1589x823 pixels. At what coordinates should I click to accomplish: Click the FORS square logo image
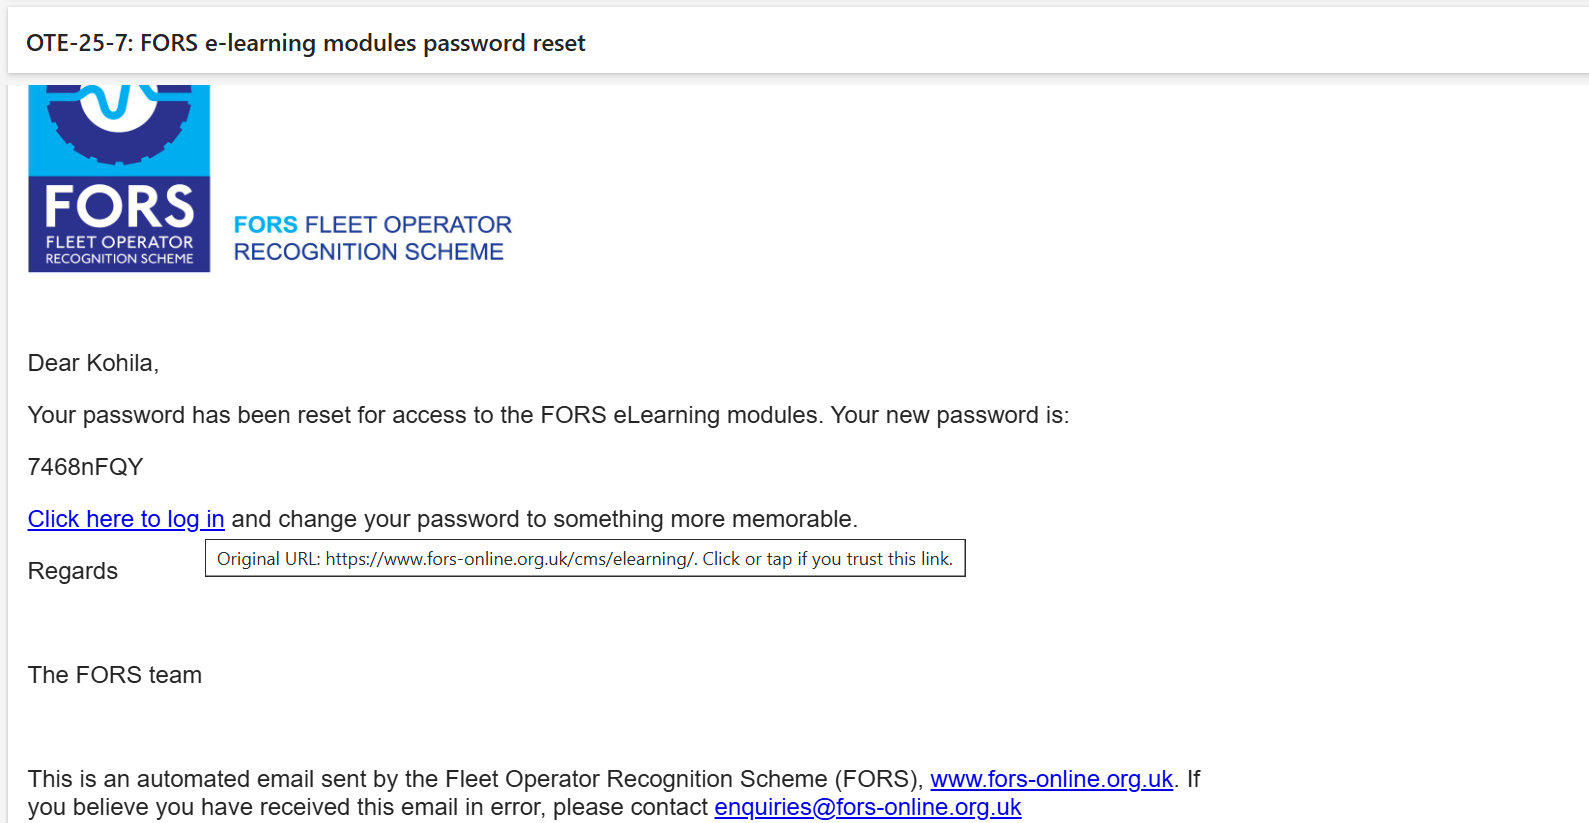(119, 178)
